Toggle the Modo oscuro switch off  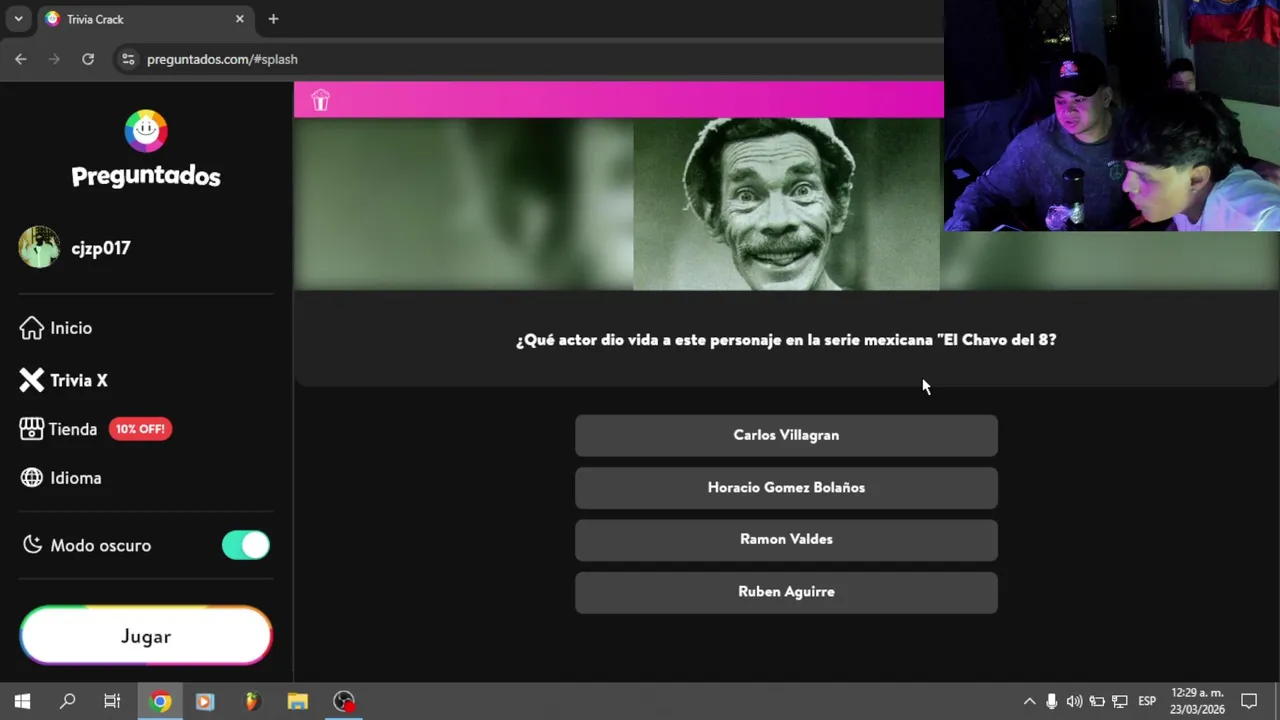click(x=246, y=545)
